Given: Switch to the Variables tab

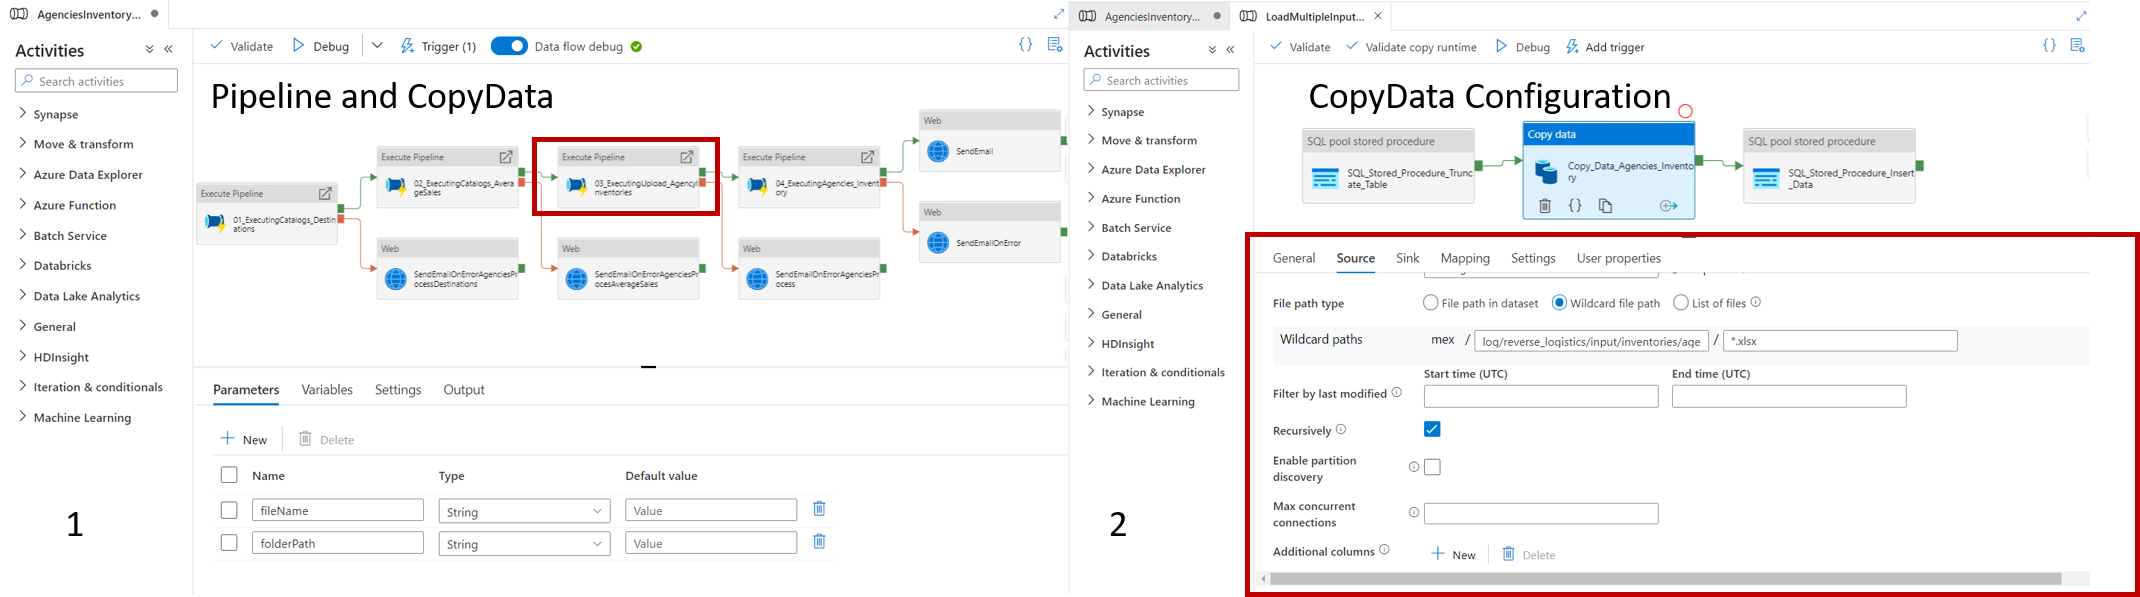Looking at the screenshot, I should click(x=327, y=390).
